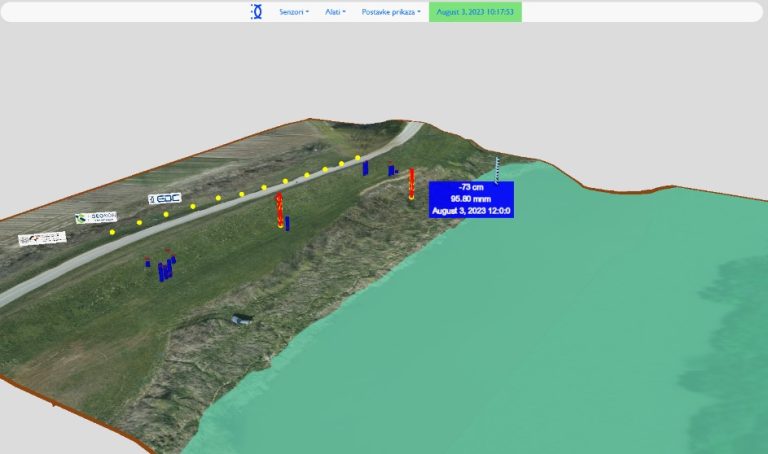
Task: Click the red sensor column in the field center
Action: (280, 210)
